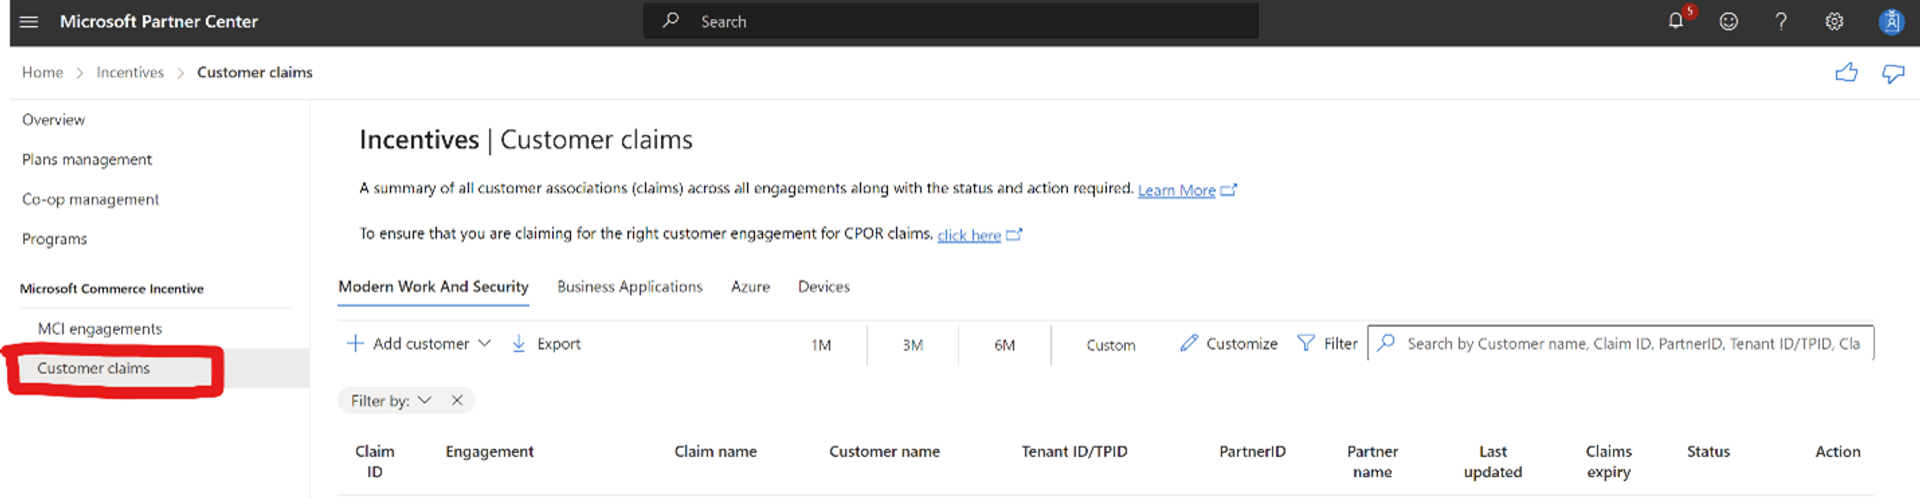Viewport: 1920px width, 498px height.
Task: Open MCI engagements in the sidebar
Action: pos(99,328)
